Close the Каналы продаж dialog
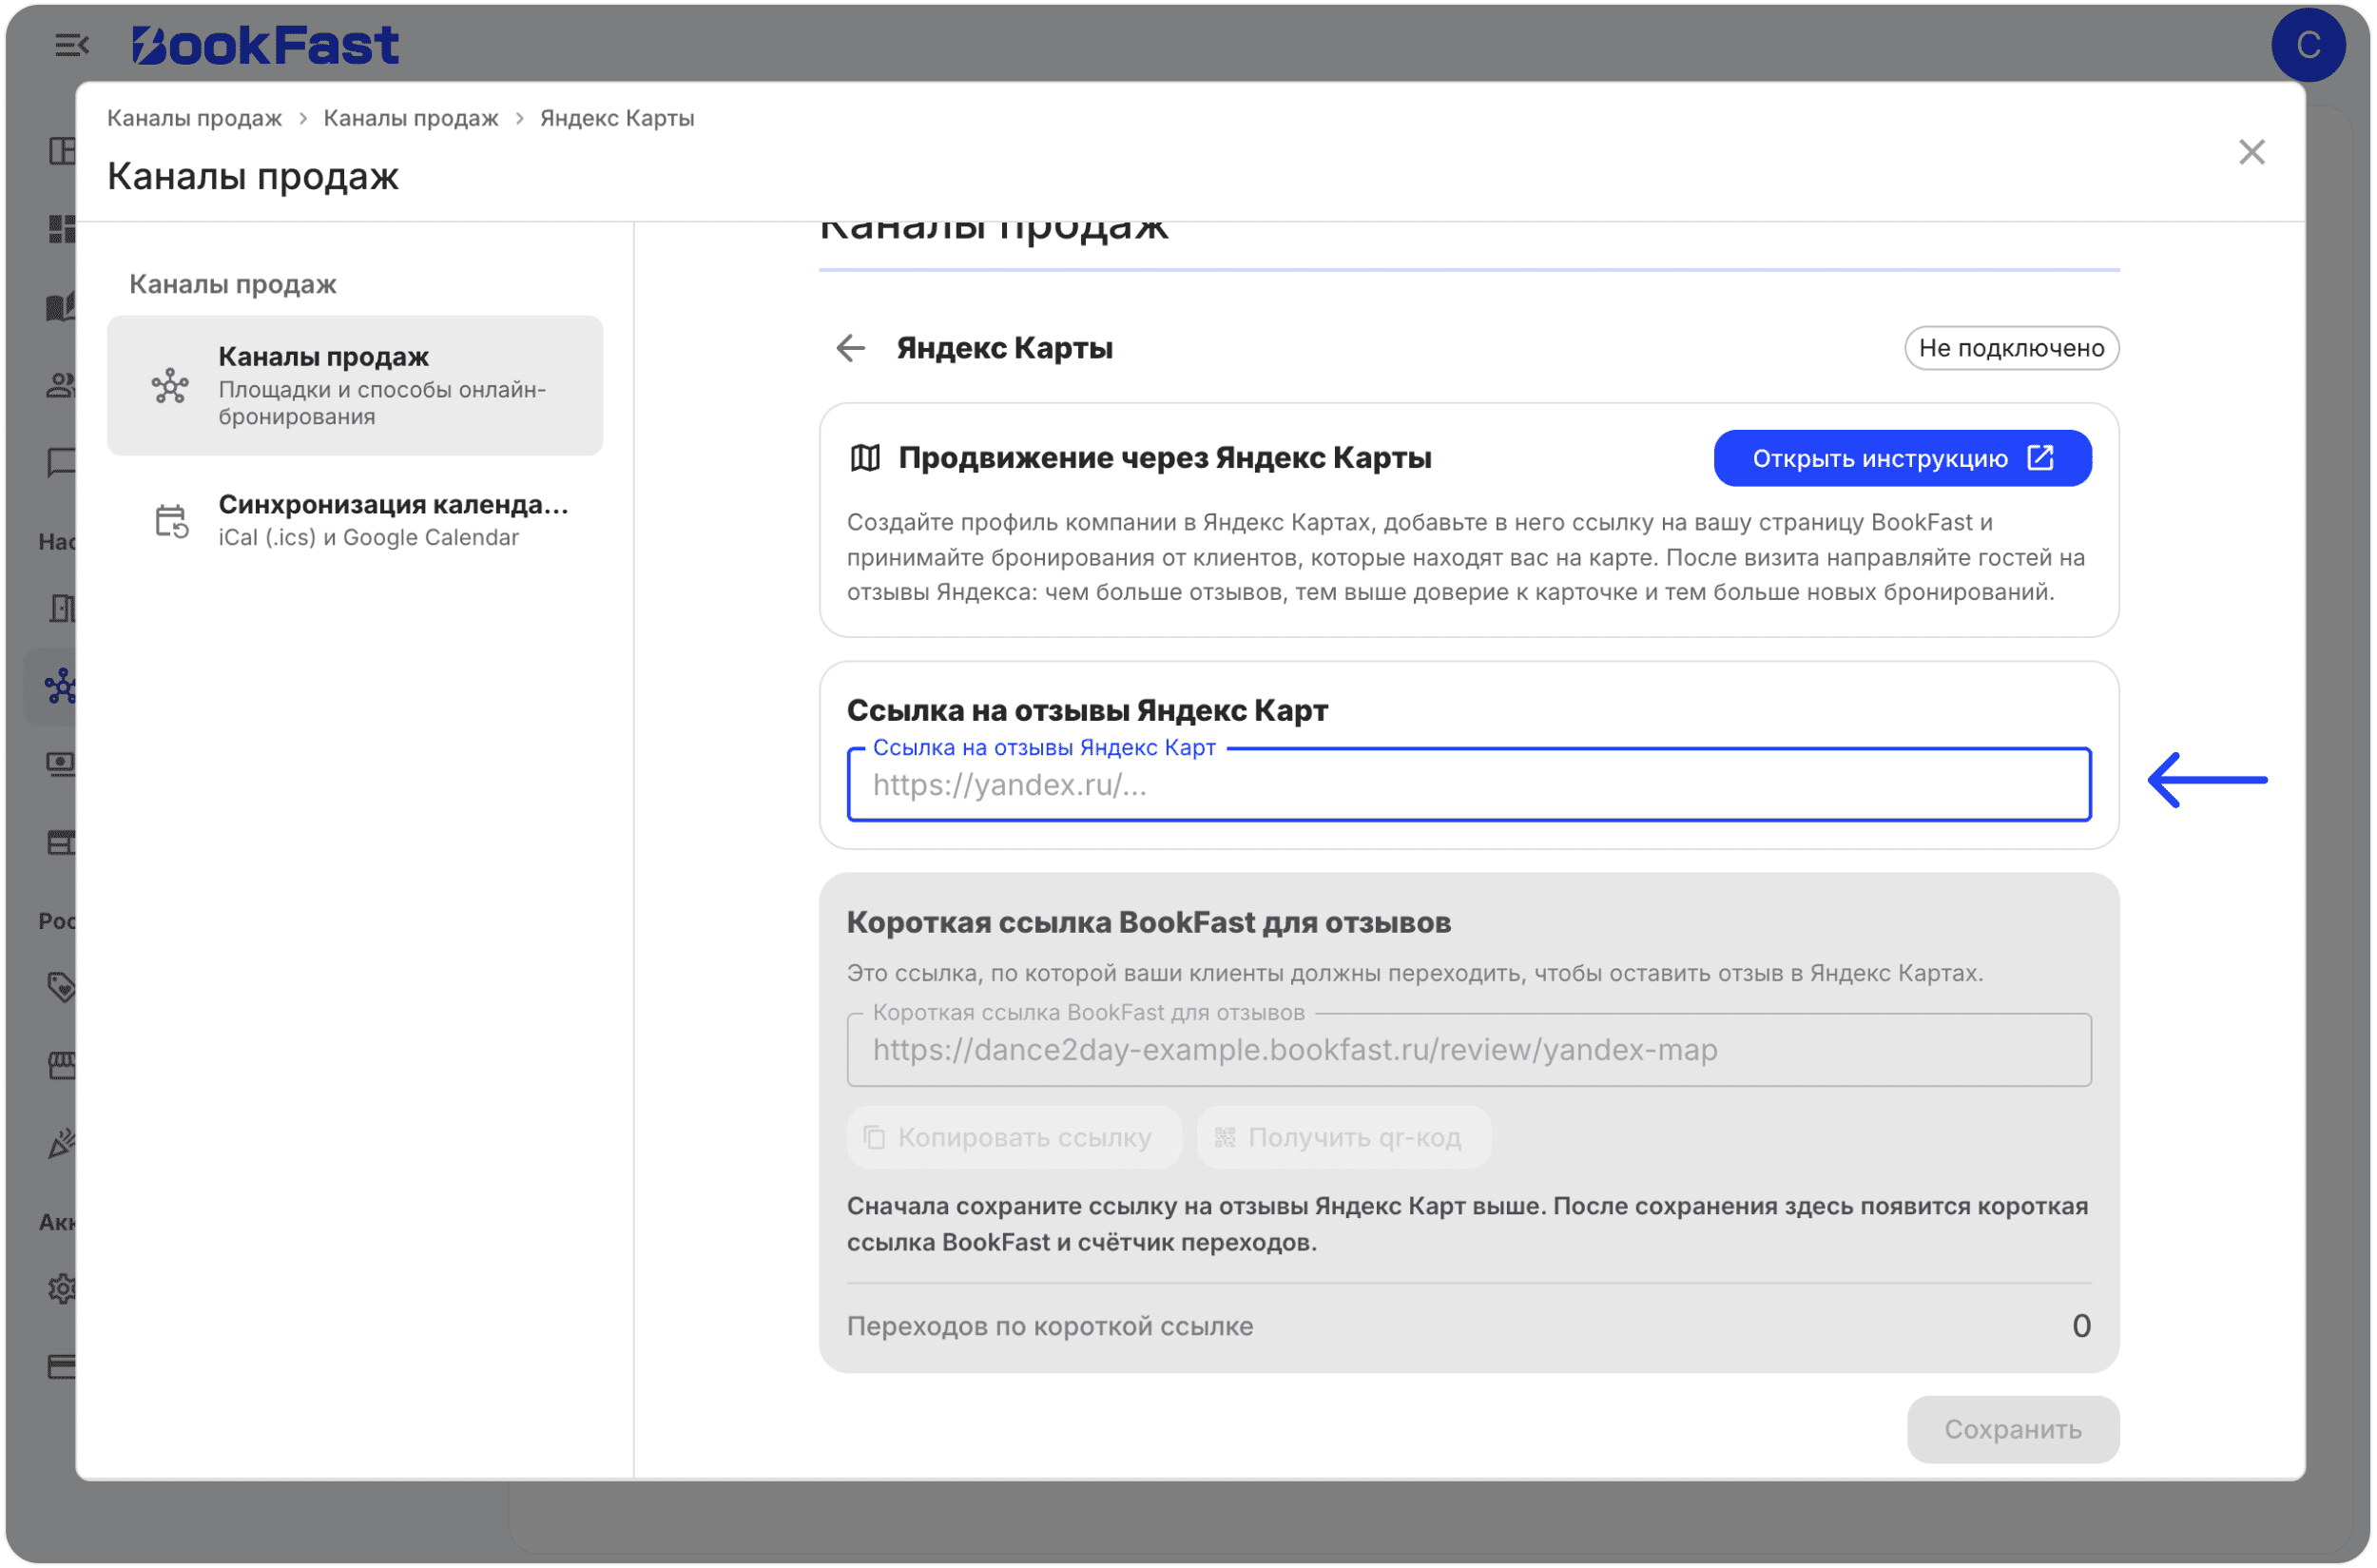 click(2252, 152)
